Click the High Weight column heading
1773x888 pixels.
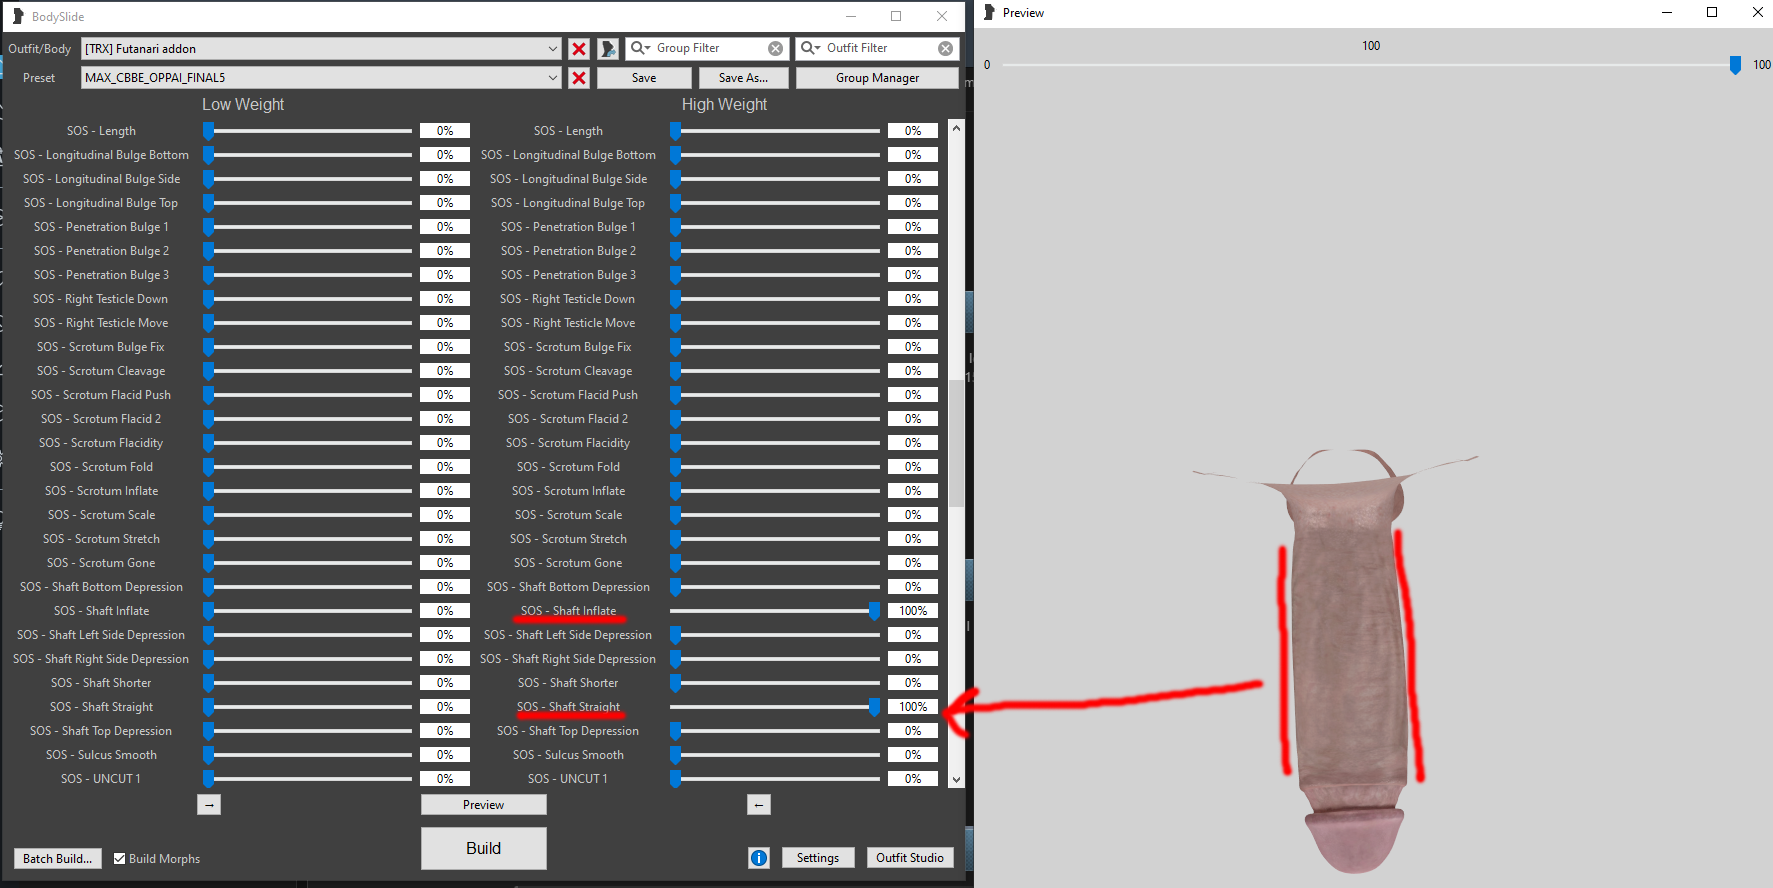(x=724, y=104)
